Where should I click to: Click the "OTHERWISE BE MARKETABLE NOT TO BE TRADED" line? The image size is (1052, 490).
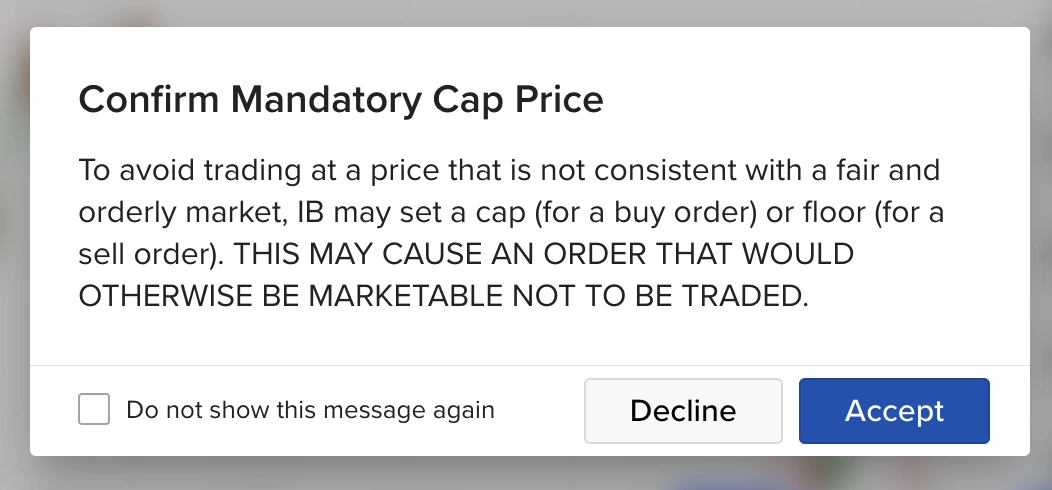click(443, 296)
